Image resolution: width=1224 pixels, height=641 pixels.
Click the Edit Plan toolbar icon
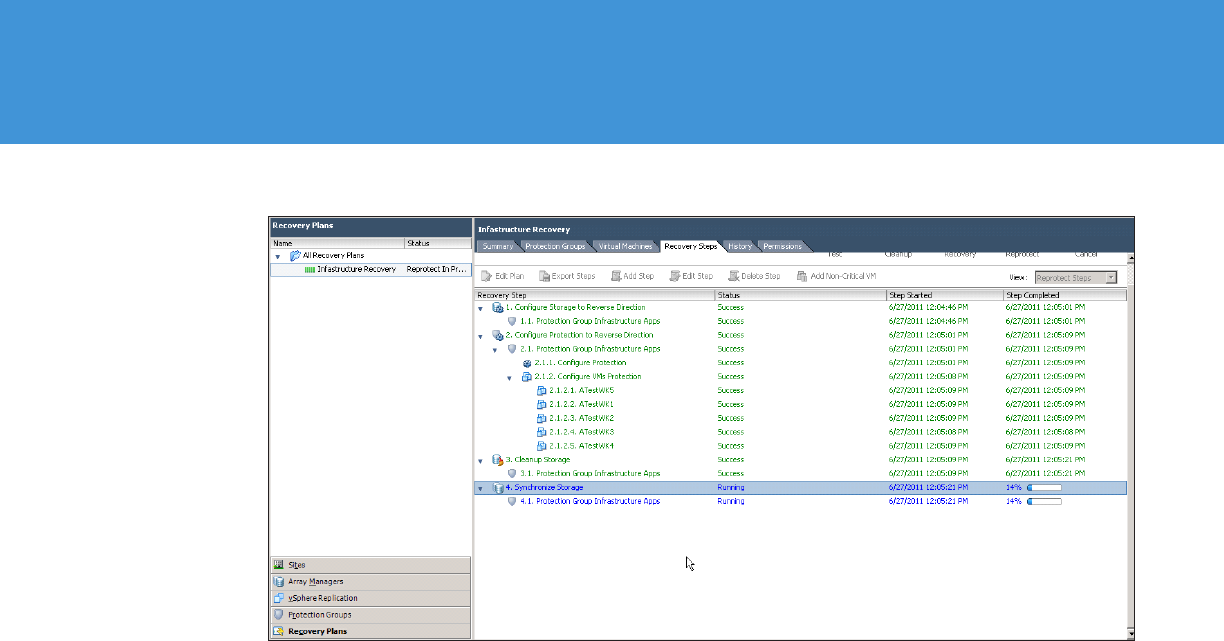[x=486, y=276]
